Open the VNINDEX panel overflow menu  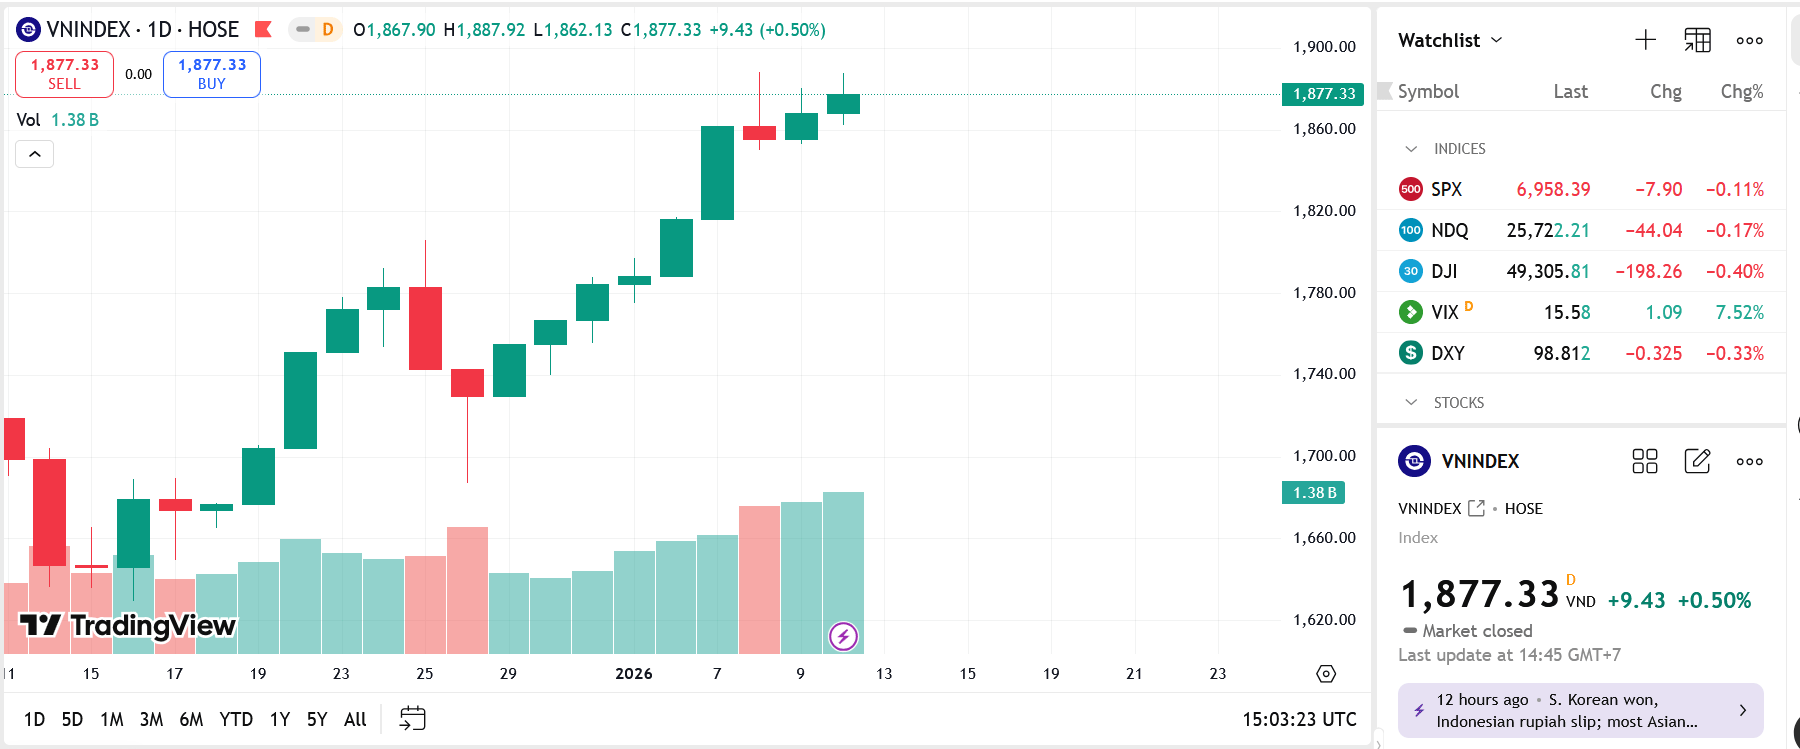[1749, 461]
